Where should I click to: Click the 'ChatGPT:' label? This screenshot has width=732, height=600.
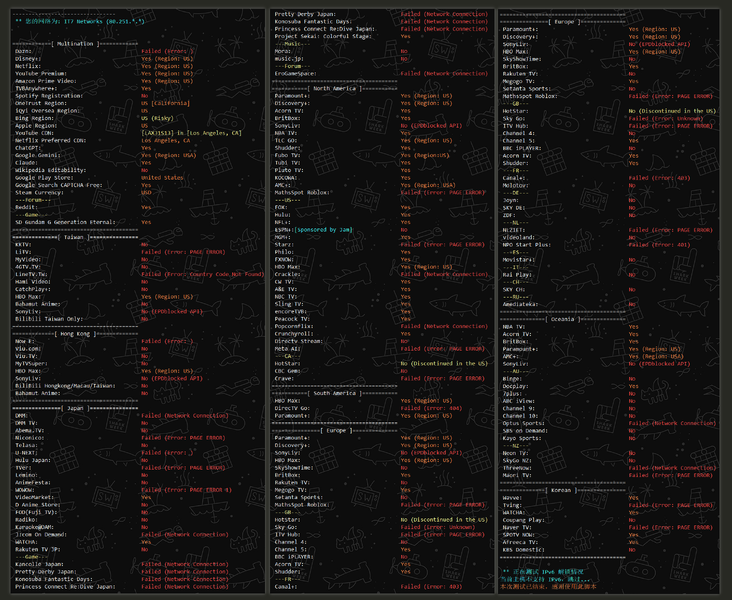[28, 148]
